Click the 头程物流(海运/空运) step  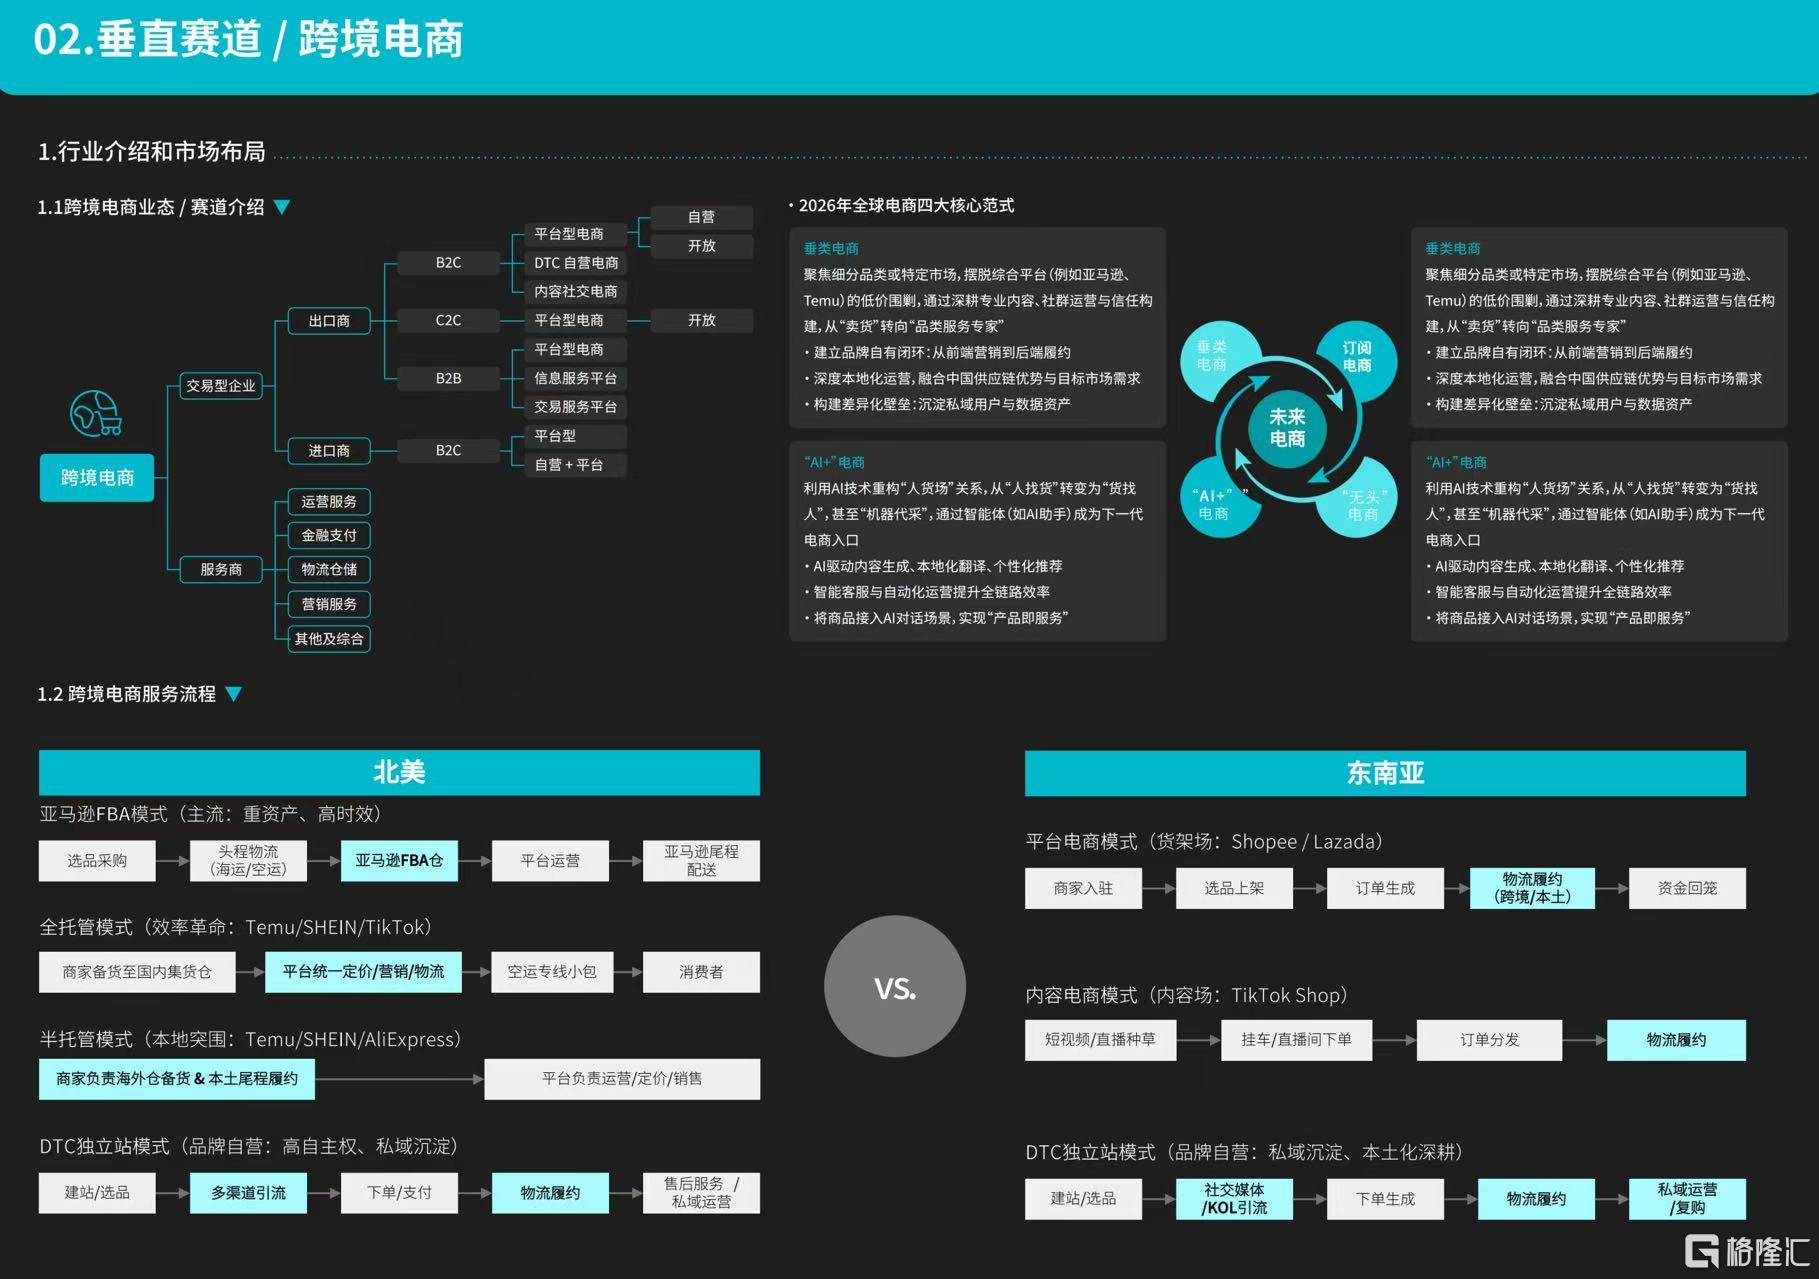[x=248, y=861]
